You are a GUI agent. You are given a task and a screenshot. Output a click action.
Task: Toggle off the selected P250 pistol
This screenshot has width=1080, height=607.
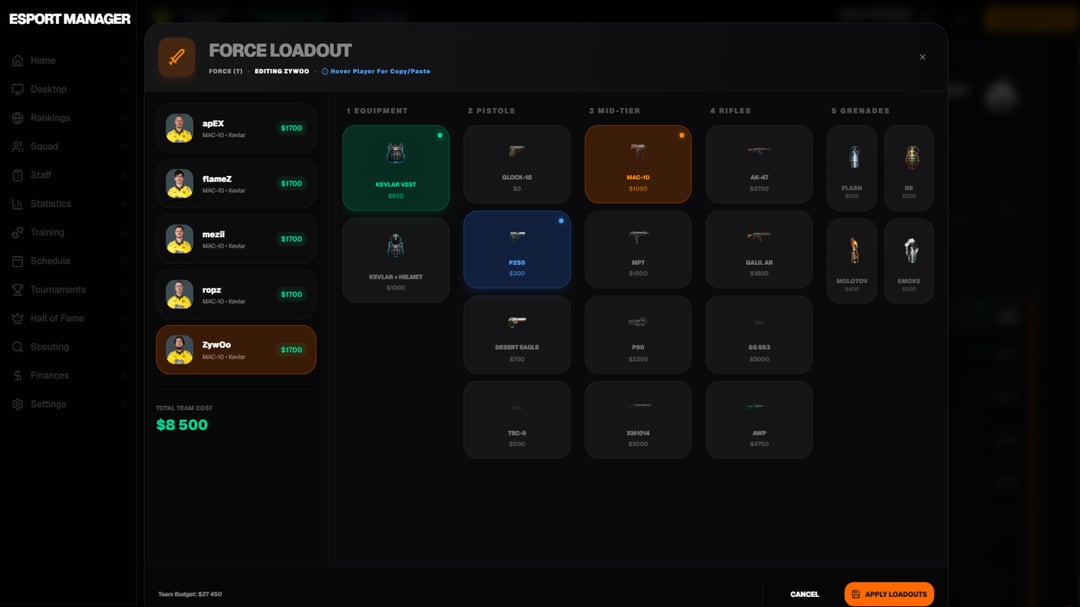click(516, 249)
